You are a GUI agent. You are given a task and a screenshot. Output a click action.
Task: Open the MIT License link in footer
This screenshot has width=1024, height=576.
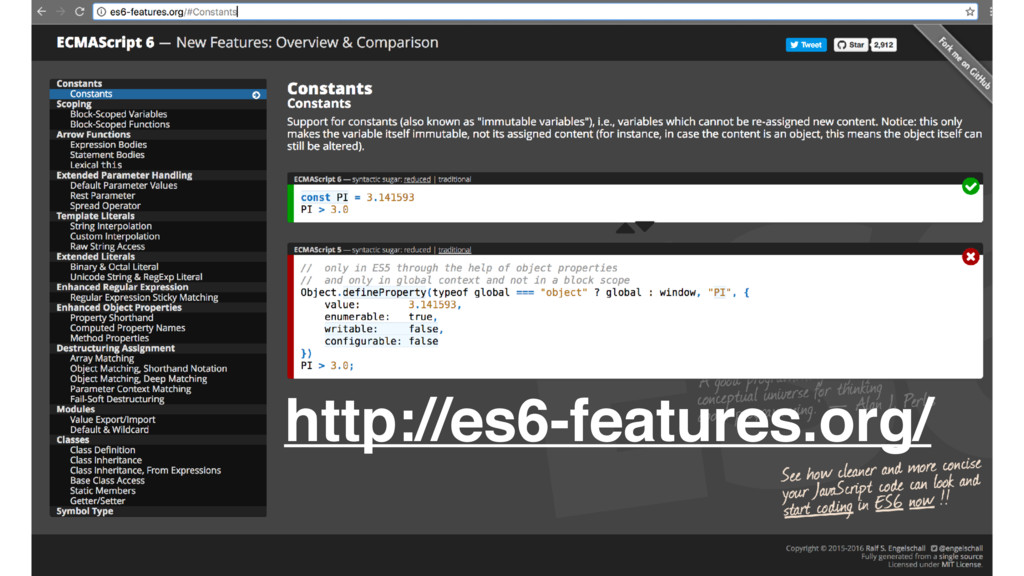click(x=961, y=564)
